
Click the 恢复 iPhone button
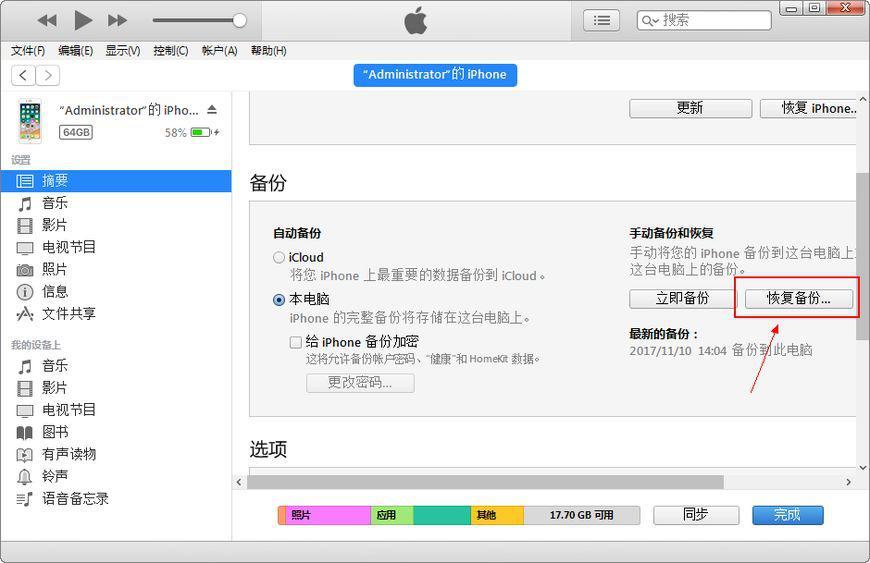pos(808,108)
